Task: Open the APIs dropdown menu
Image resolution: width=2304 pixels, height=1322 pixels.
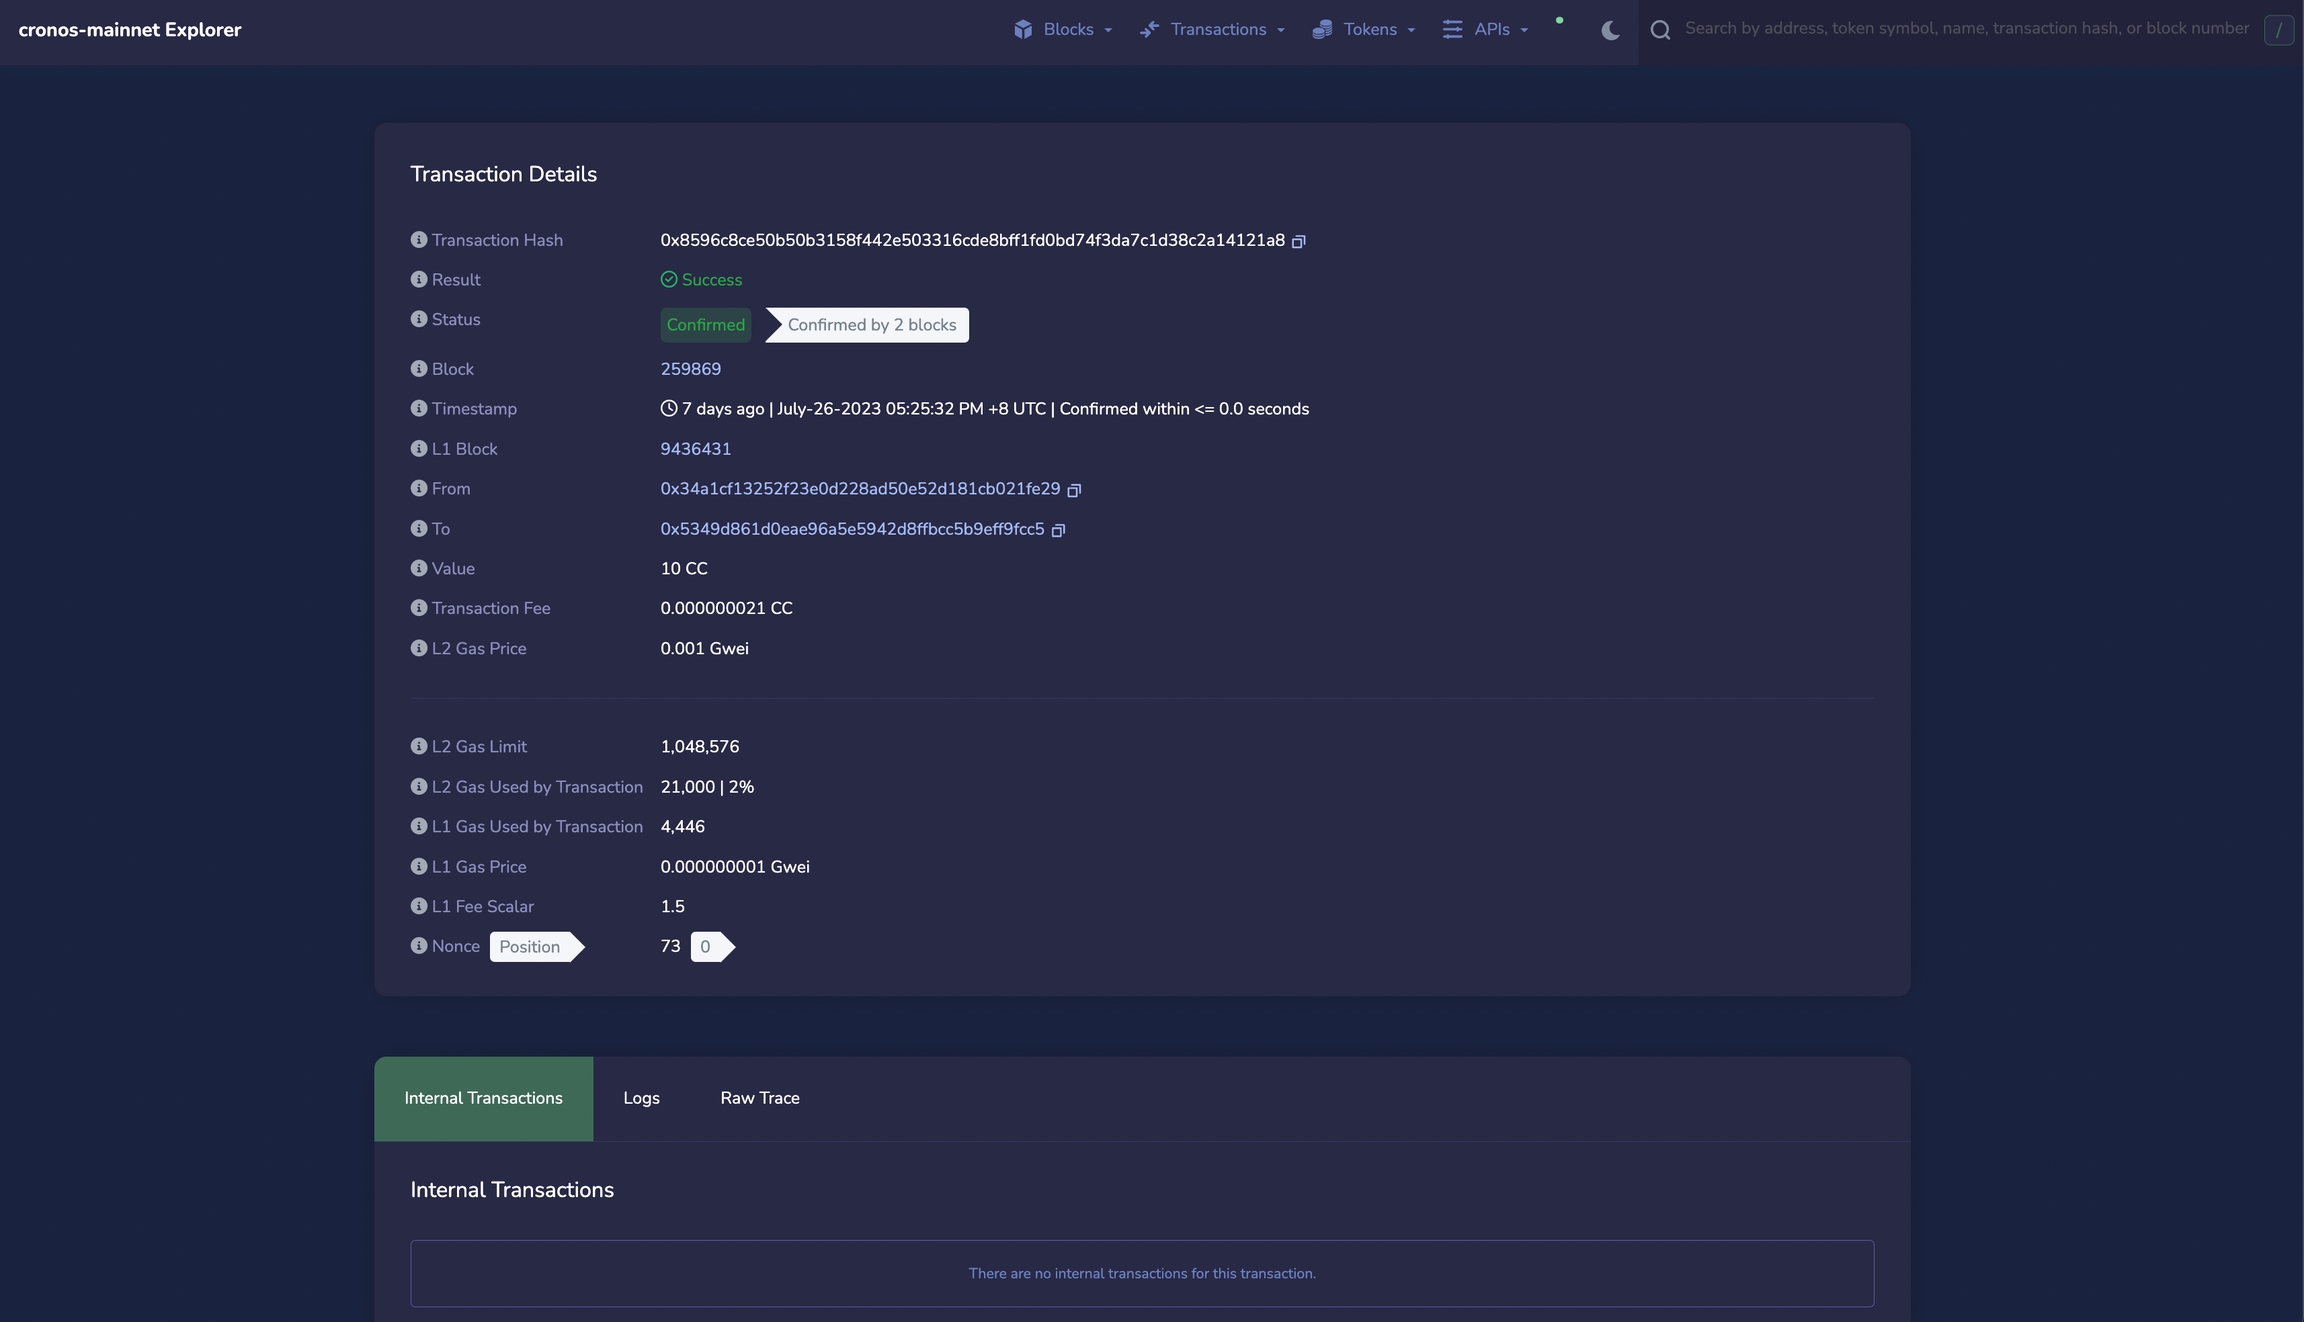Action: 1488,29
